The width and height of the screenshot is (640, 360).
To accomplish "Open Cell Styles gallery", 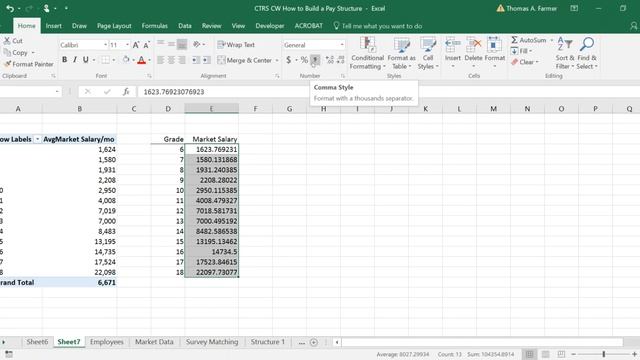I will coord(428,53).
